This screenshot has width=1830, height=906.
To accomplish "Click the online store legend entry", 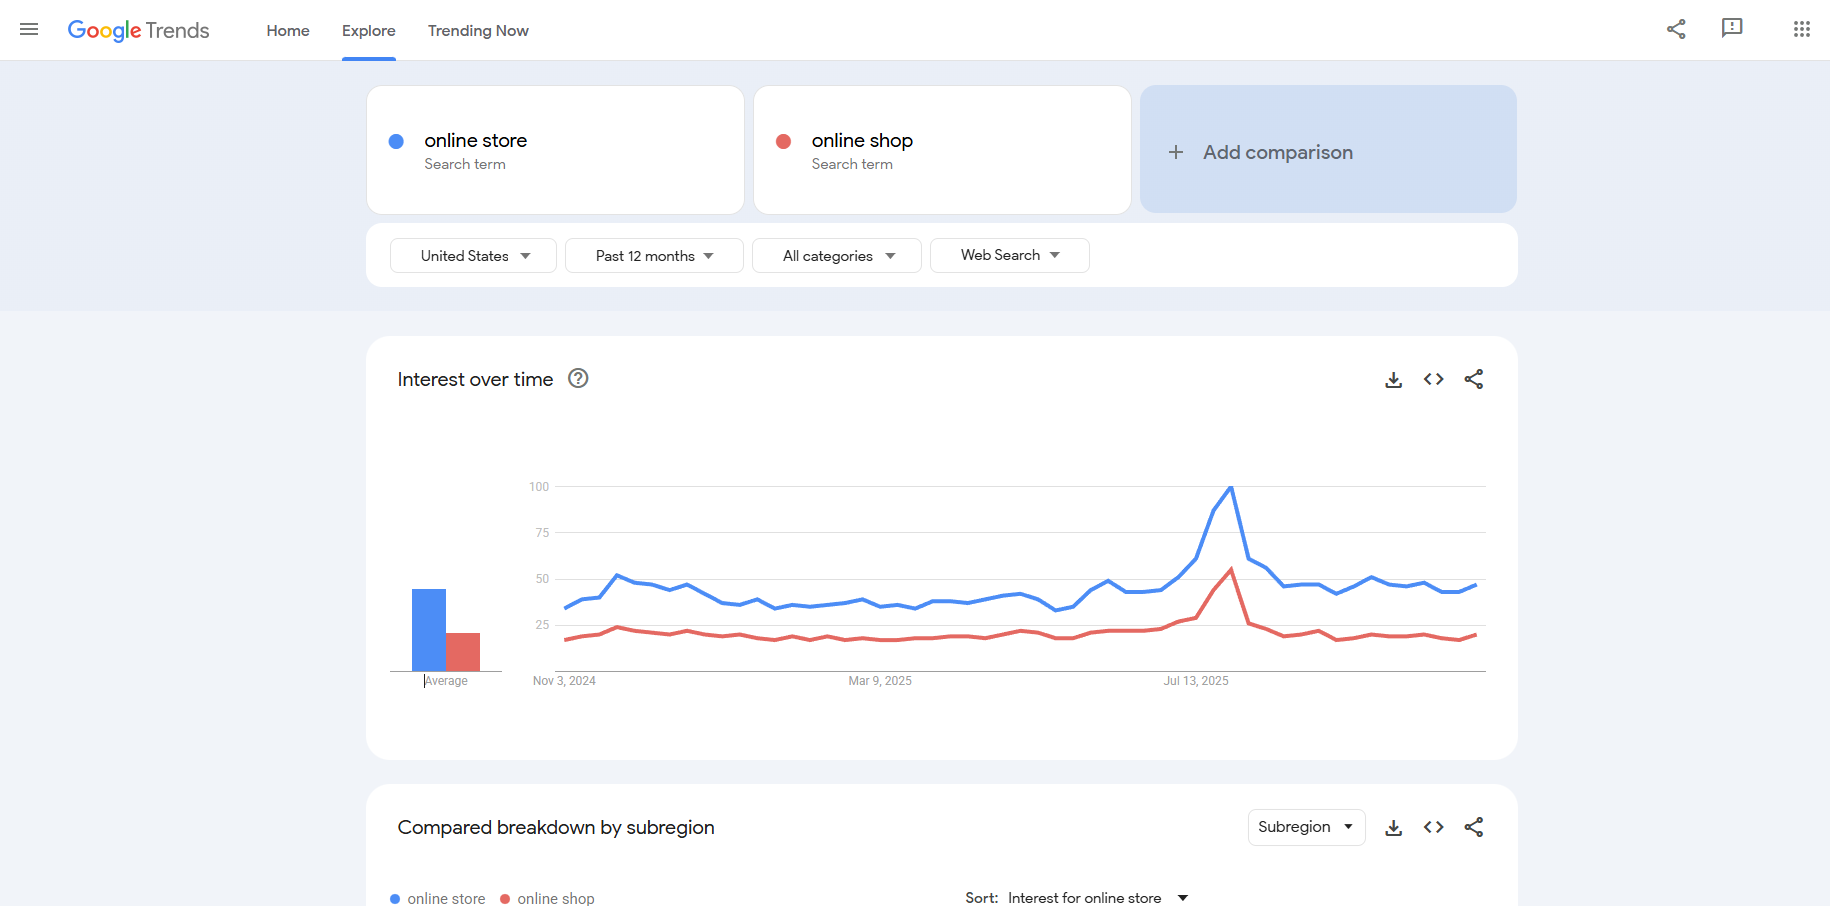I will click(438, 898).
